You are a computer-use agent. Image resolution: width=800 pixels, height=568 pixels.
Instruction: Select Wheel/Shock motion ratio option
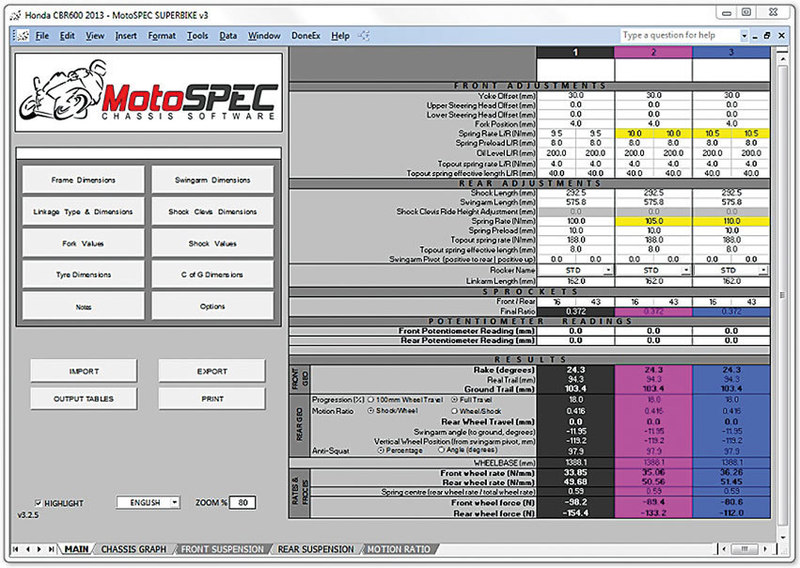tap(455, 411)
